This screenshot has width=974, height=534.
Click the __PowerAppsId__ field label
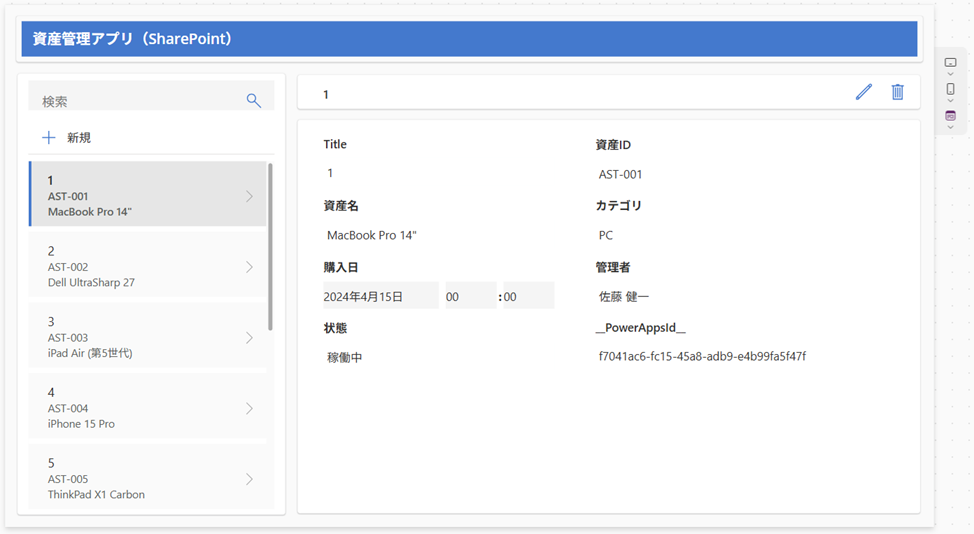click(640, 328)
